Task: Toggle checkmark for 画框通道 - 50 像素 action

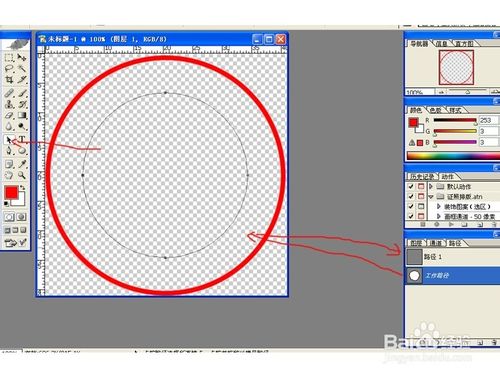Action: click(x=411, y=216)
